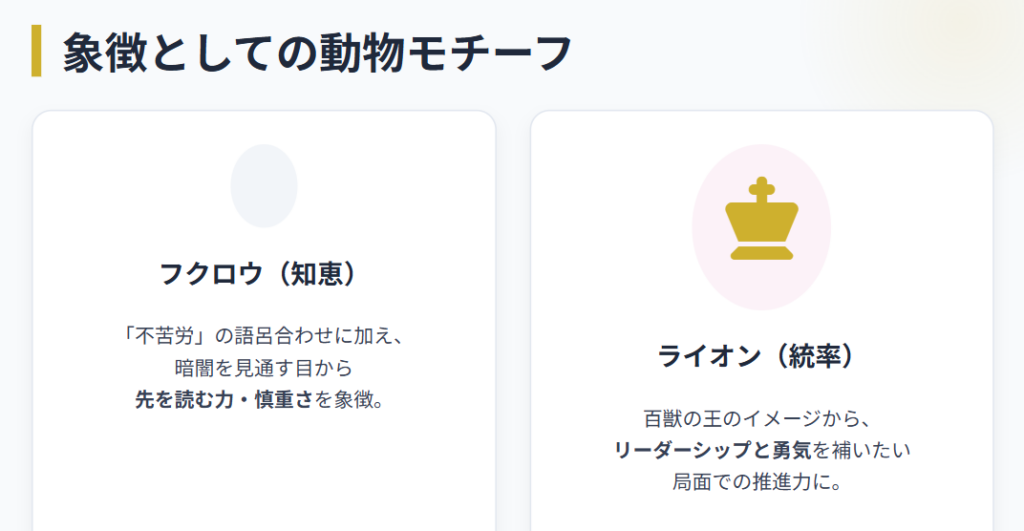Click bold text 先を読む力・慎重さ
Image resolution: width=1024 pixels, height=531 pixels.
[224, 400]
